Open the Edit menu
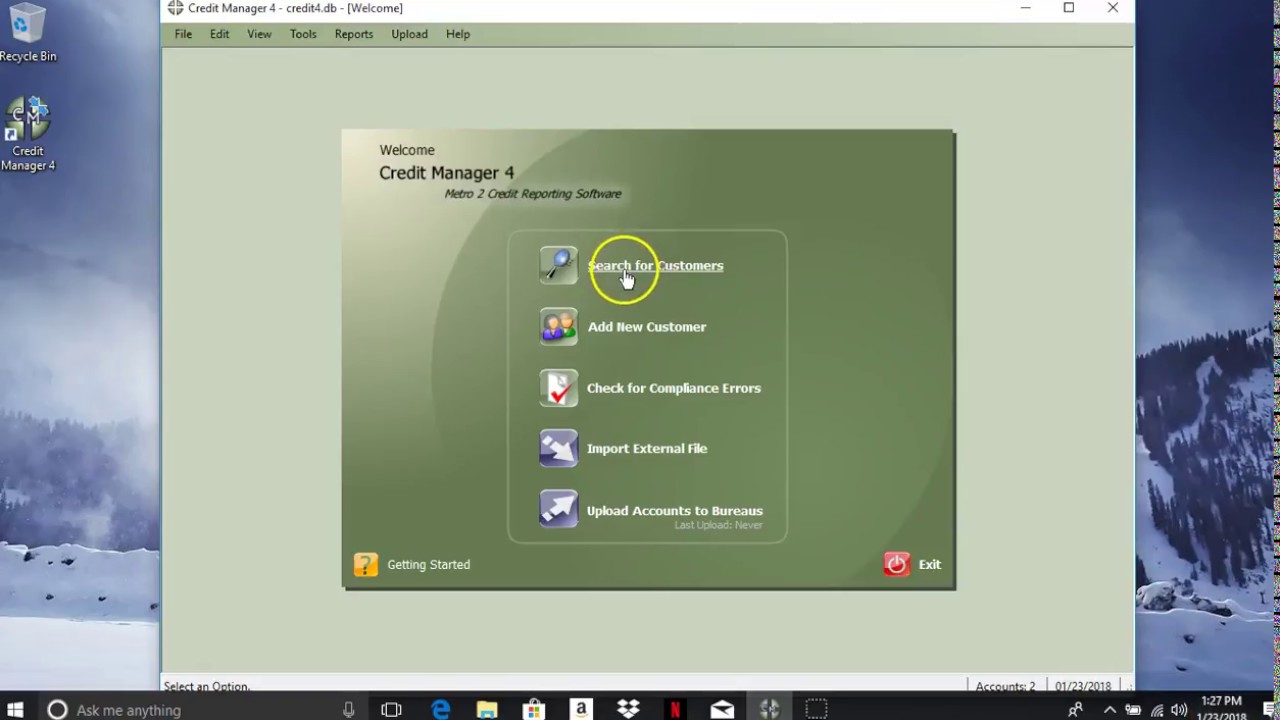The height and width of the screenshot is (720, 1280). tap(219, 34)
